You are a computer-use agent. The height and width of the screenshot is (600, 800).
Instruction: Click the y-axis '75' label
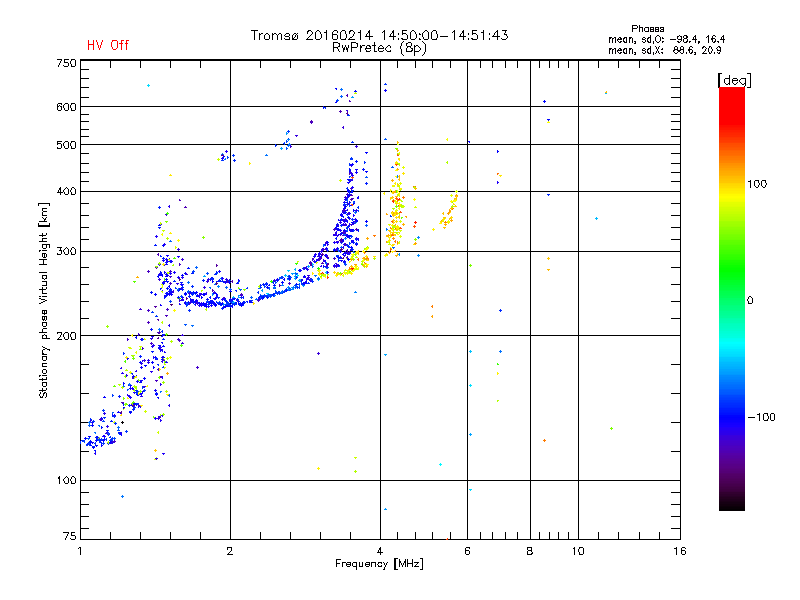point(70,536)
